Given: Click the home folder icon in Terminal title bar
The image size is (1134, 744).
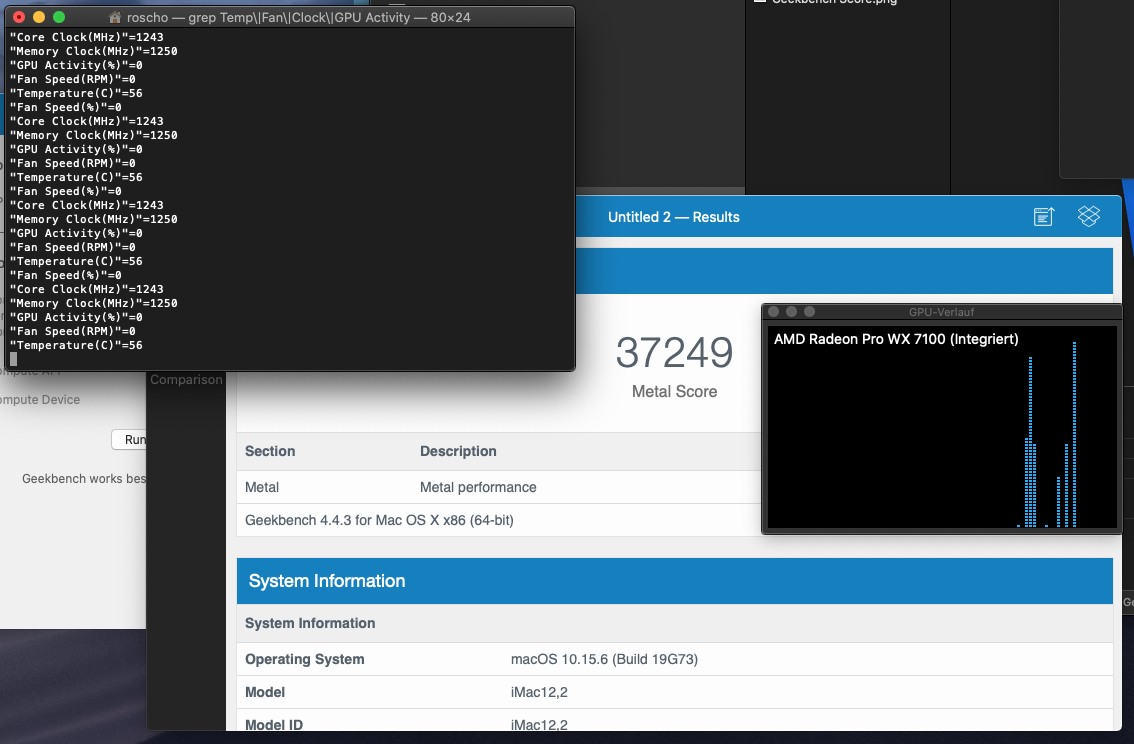Looking at the screenshot, I should (115, 17).
